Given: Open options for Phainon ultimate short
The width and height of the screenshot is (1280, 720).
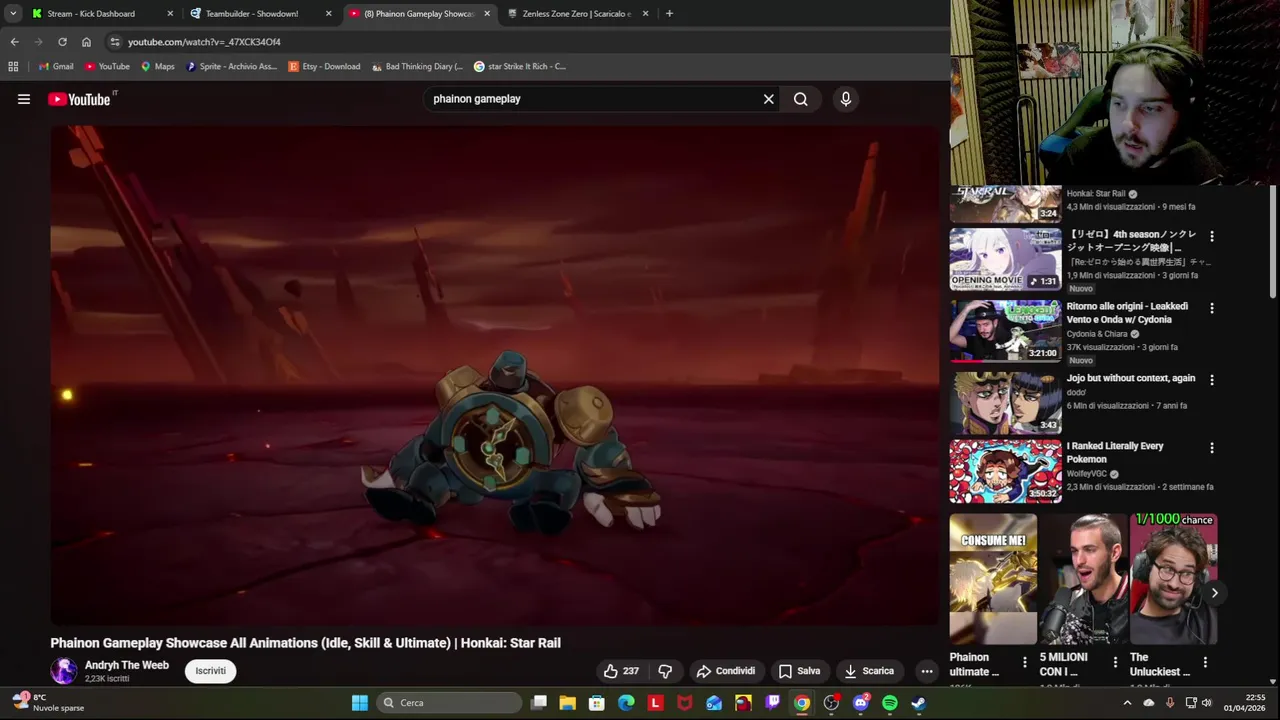Looking at the screenshot, I should point(1025,662).
